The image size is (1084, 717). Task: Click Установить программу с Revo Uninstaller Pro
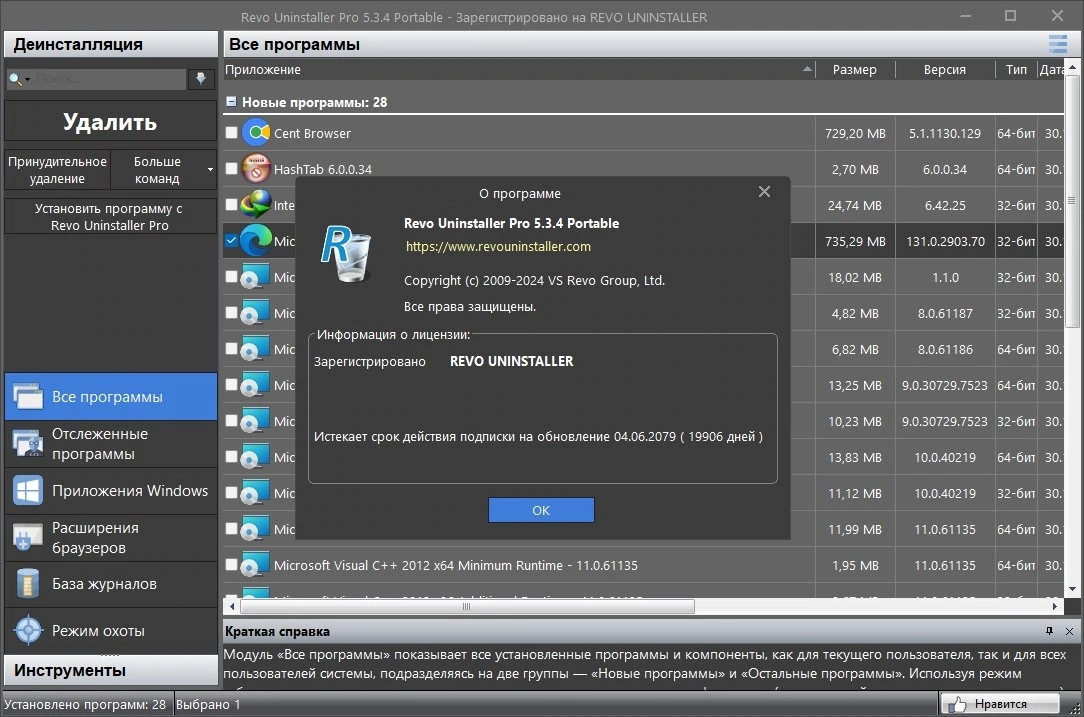coord(110,216)
